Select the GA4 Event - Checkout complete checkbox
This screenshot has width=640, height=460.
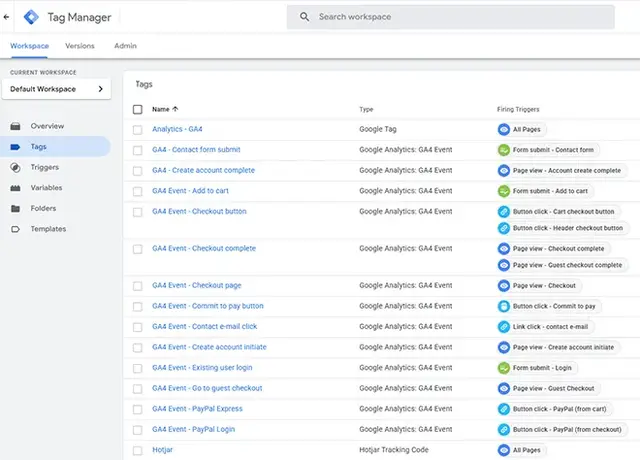click(x=138, y=249)
